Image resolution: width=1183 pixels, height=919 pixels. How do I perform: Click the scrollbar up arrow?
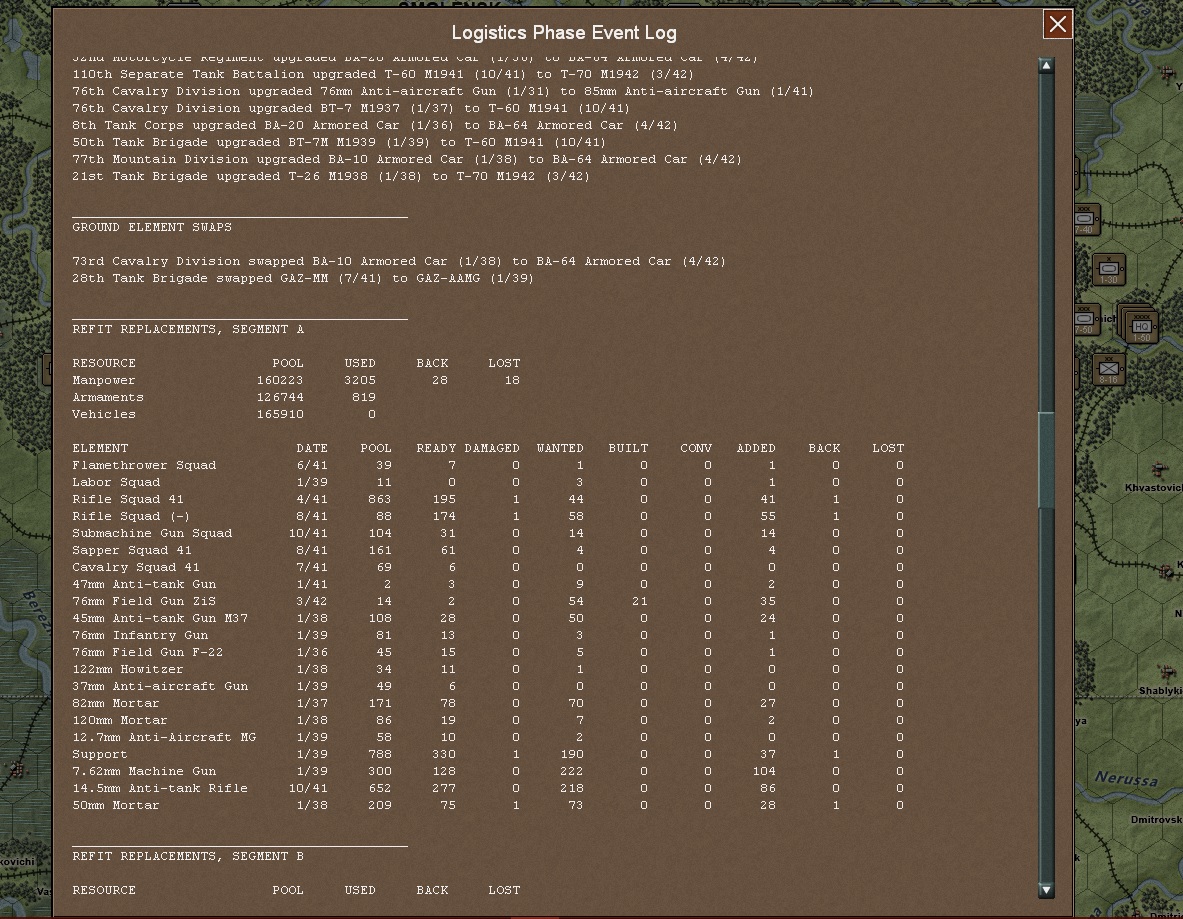pyautogui.click(x=1046, y=66)
